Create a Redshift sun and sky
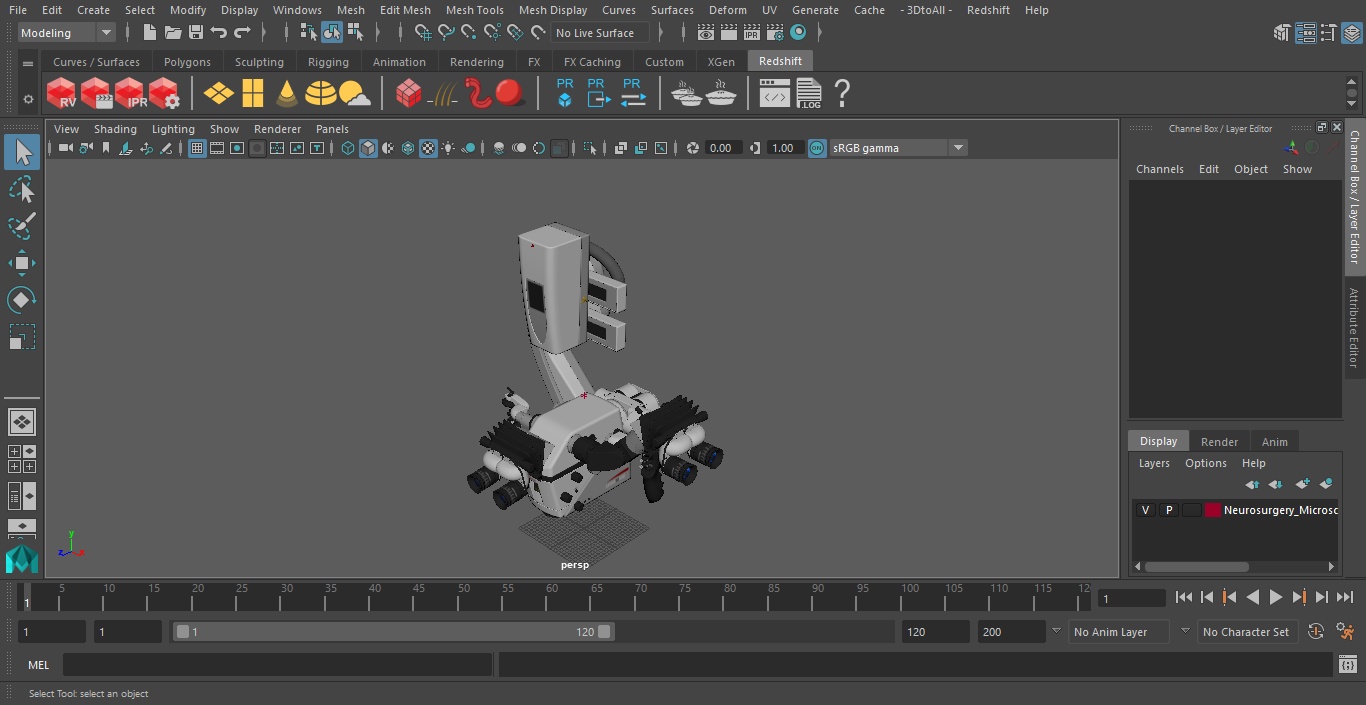1366x705 pixels. click(354, 94)
